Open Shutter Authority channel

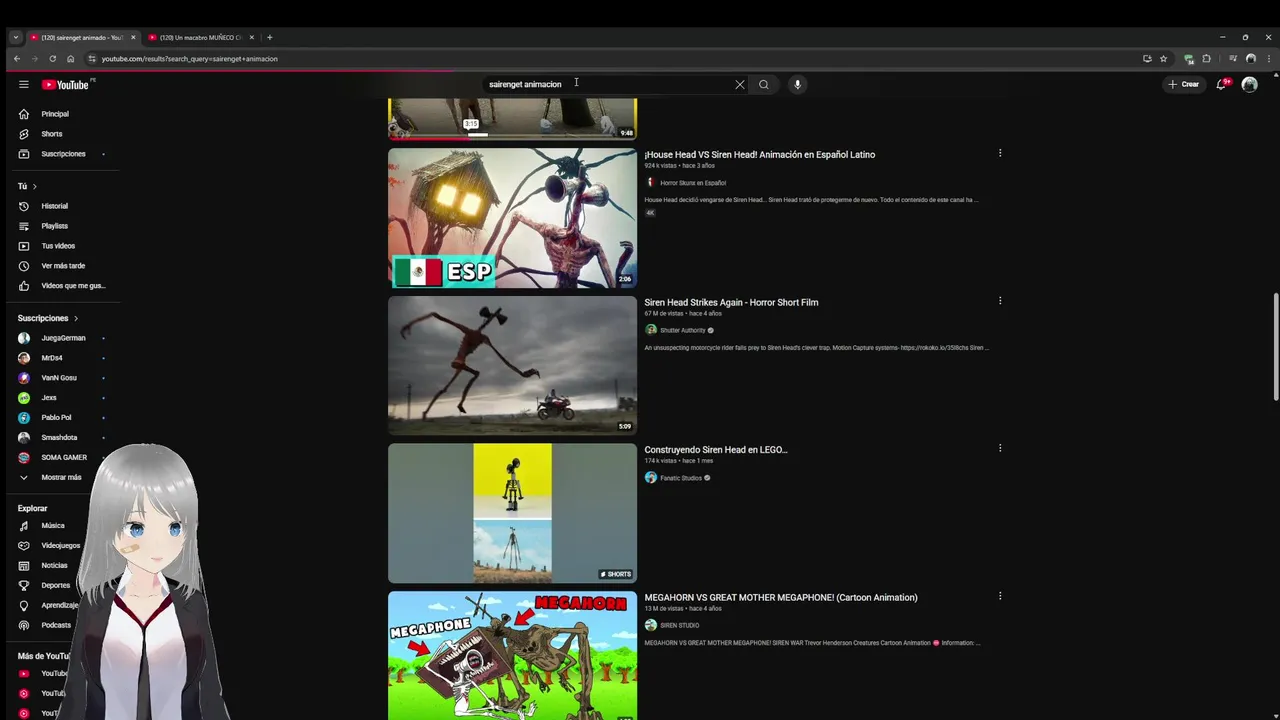[682, 330]
